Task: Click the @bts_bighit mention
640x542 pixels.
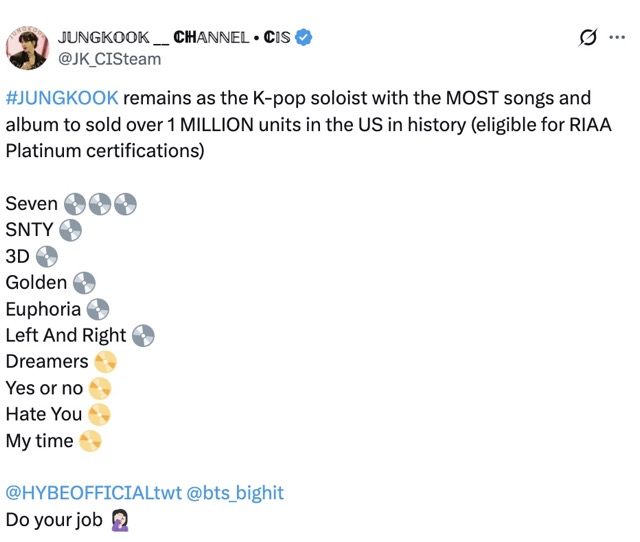Action: pos(237,493)
